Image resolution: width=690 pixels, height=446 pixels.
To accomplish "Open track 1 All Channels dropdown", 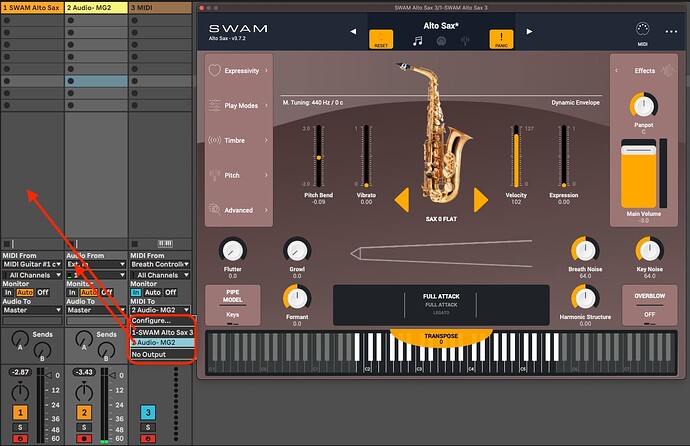I will [x=32, y=275].
